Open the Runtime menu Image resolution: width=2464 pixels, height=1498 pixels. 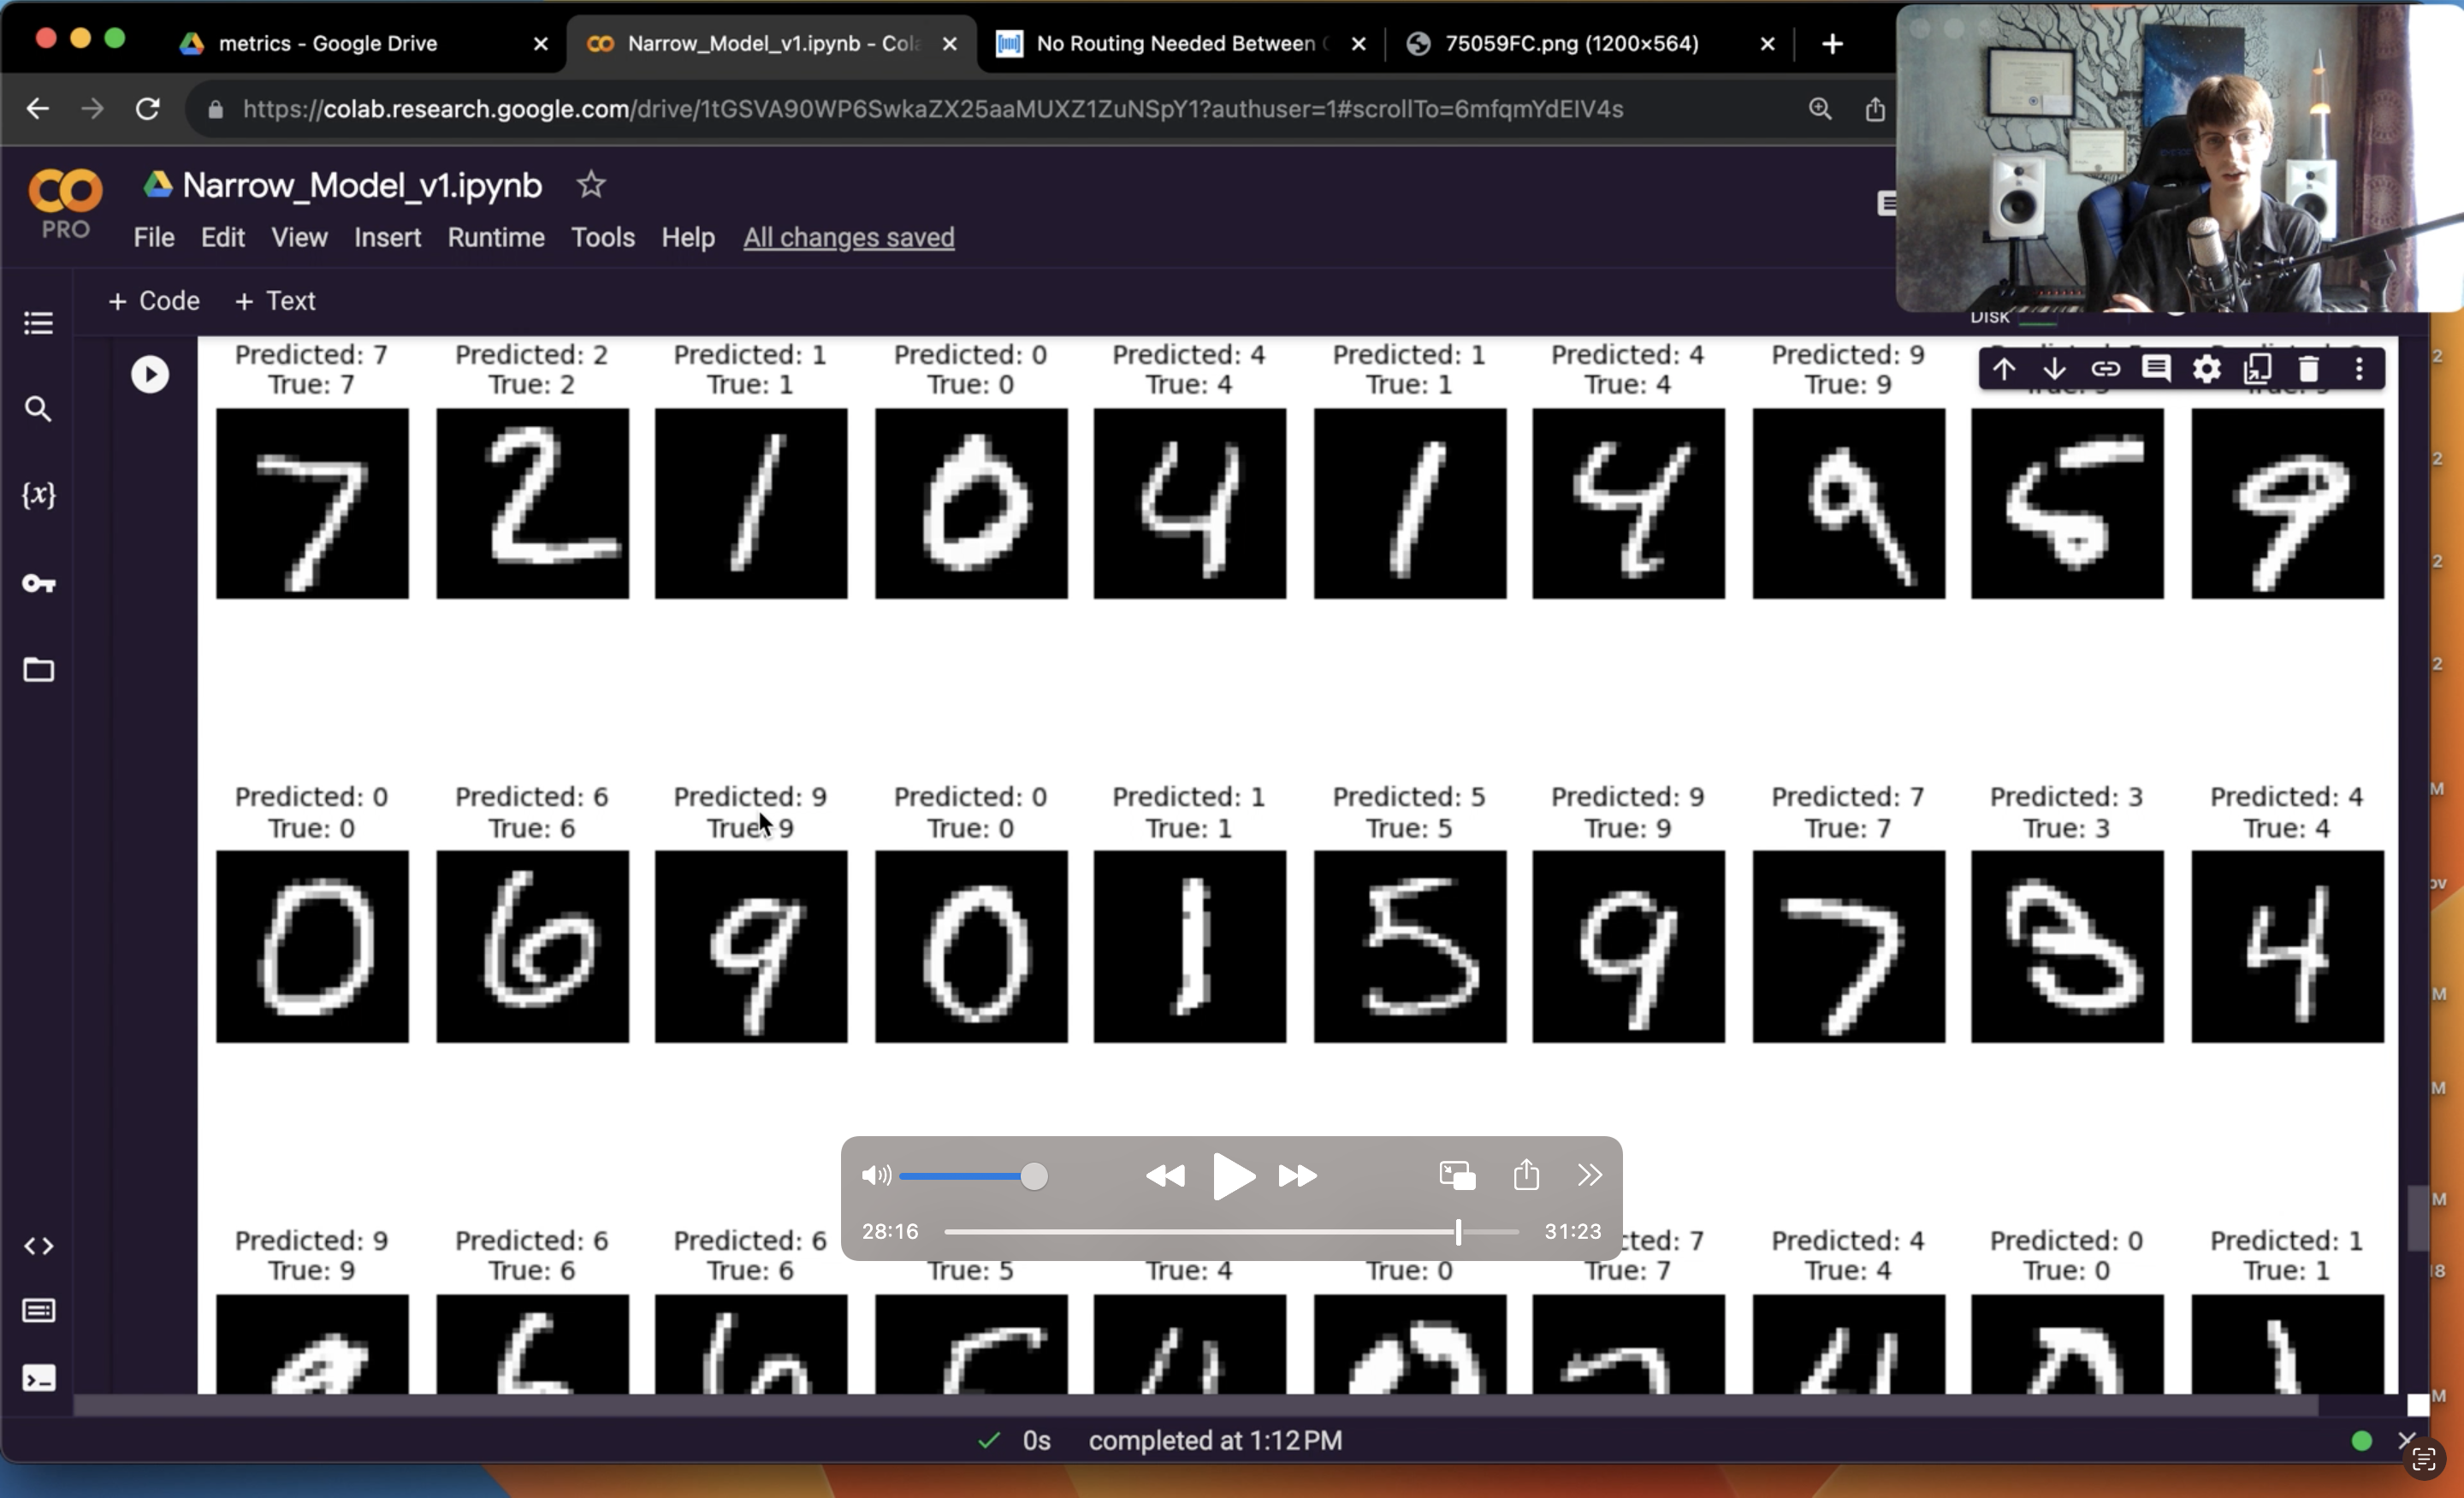click(x=495, y=238)
